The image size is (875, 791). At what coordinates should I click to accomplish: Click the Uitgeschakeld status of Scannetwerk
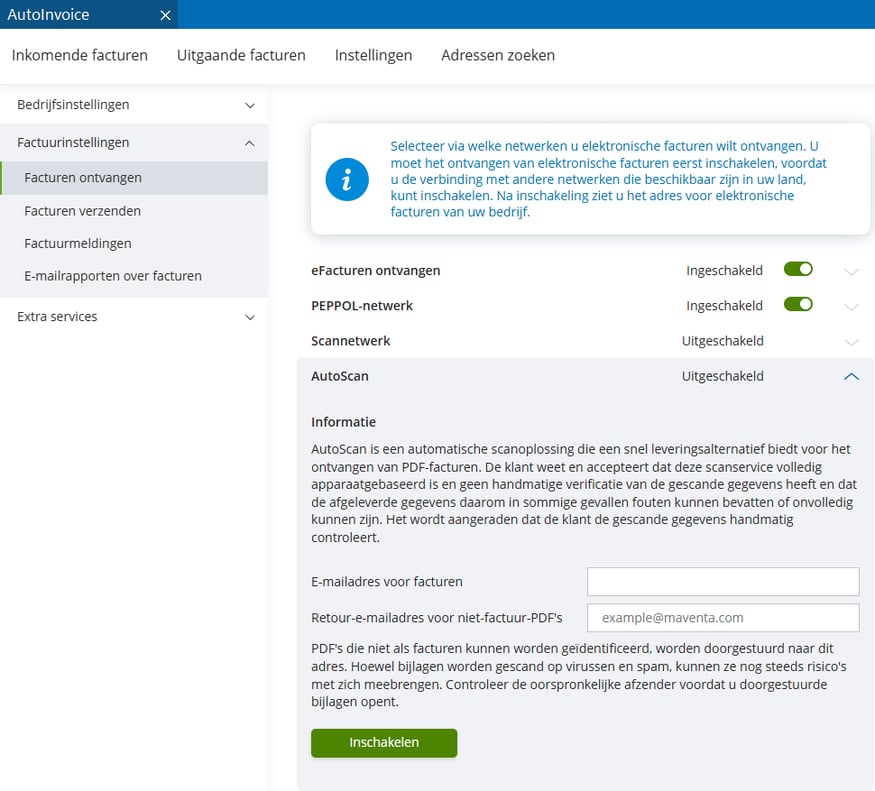tap(723, 341)
